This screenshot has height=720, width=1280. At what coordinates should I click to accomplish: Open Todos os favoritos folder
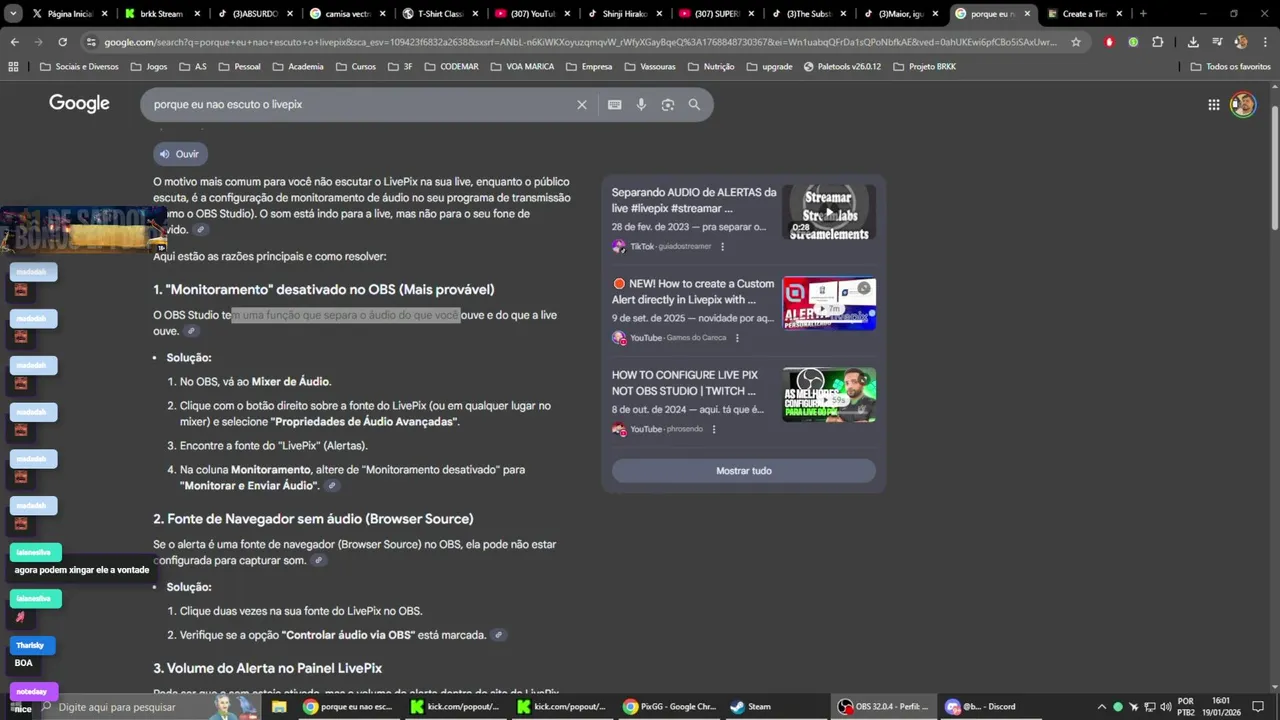tap(1231, 67)
